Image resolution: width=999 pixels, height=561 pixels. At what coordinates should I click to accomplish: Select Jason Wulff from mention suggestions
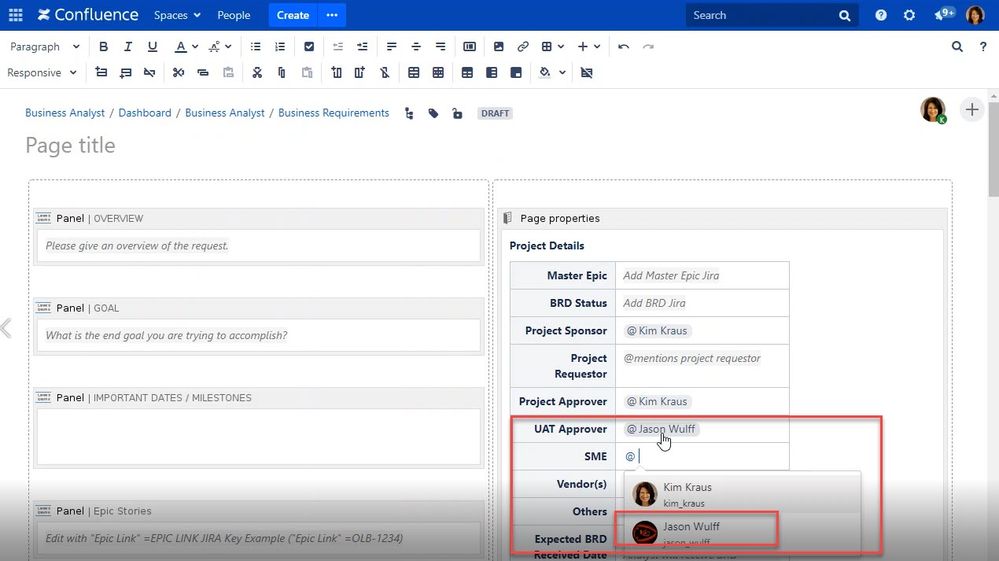(742, 532)
